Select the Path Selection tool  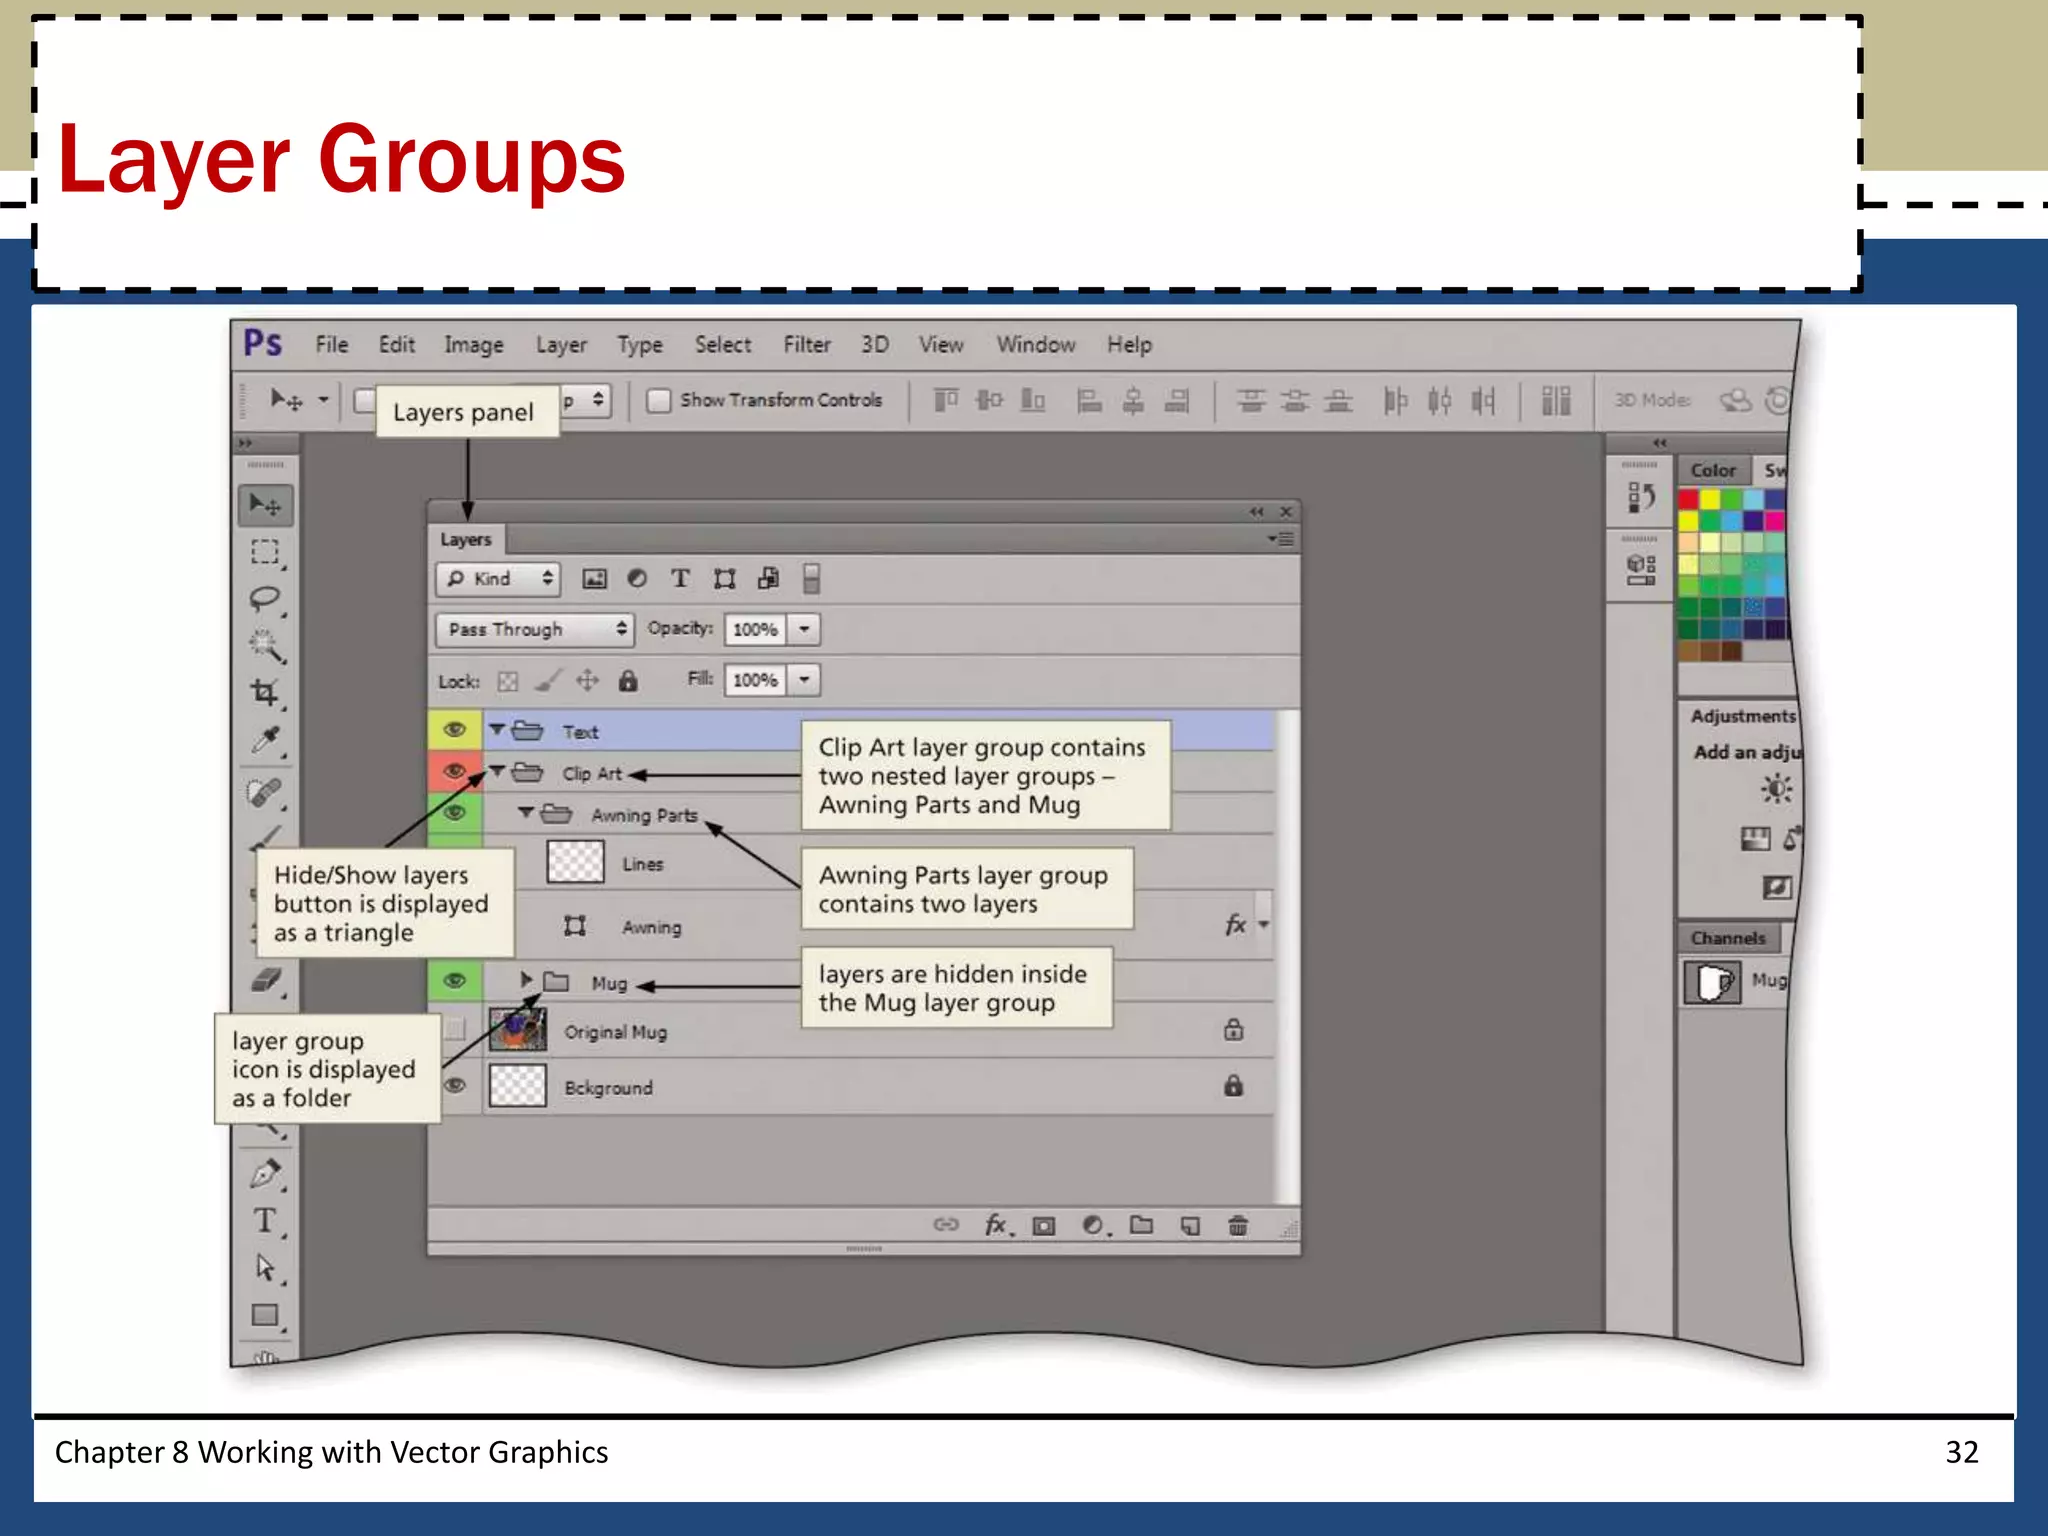click(265, 1268)
